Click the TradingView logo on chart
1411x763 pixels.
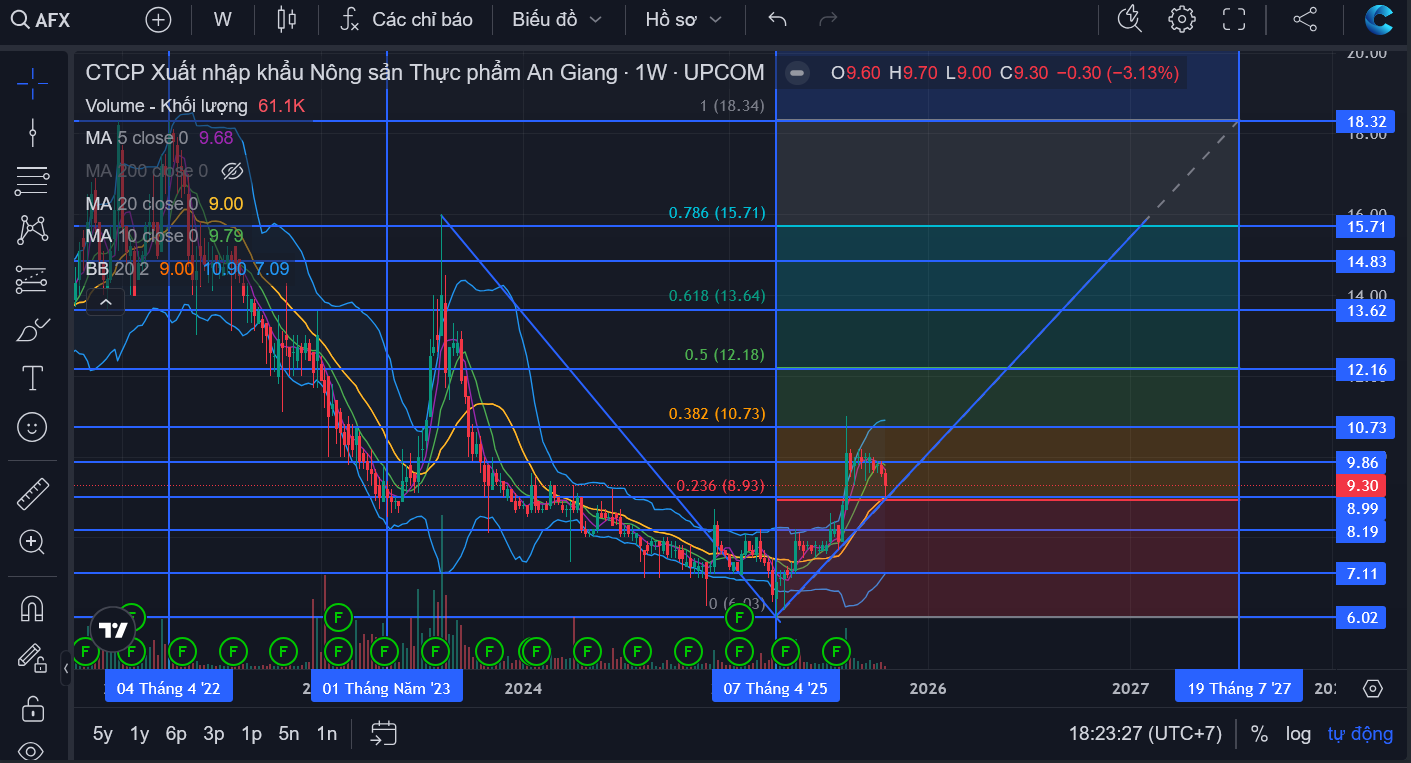[x=113, y=630]
